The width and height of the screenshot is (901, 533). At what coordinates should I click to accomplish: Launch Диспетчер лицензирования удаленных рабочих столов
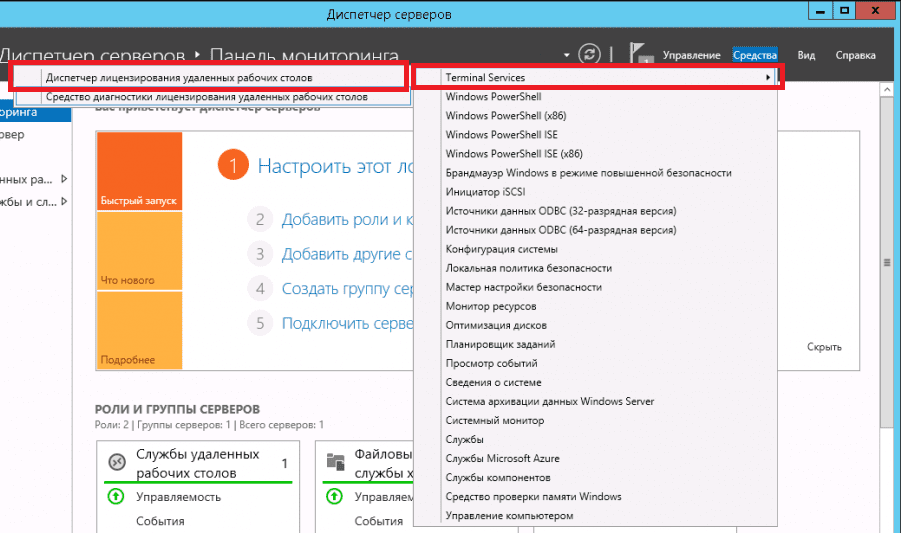click(x=179, y=77)
